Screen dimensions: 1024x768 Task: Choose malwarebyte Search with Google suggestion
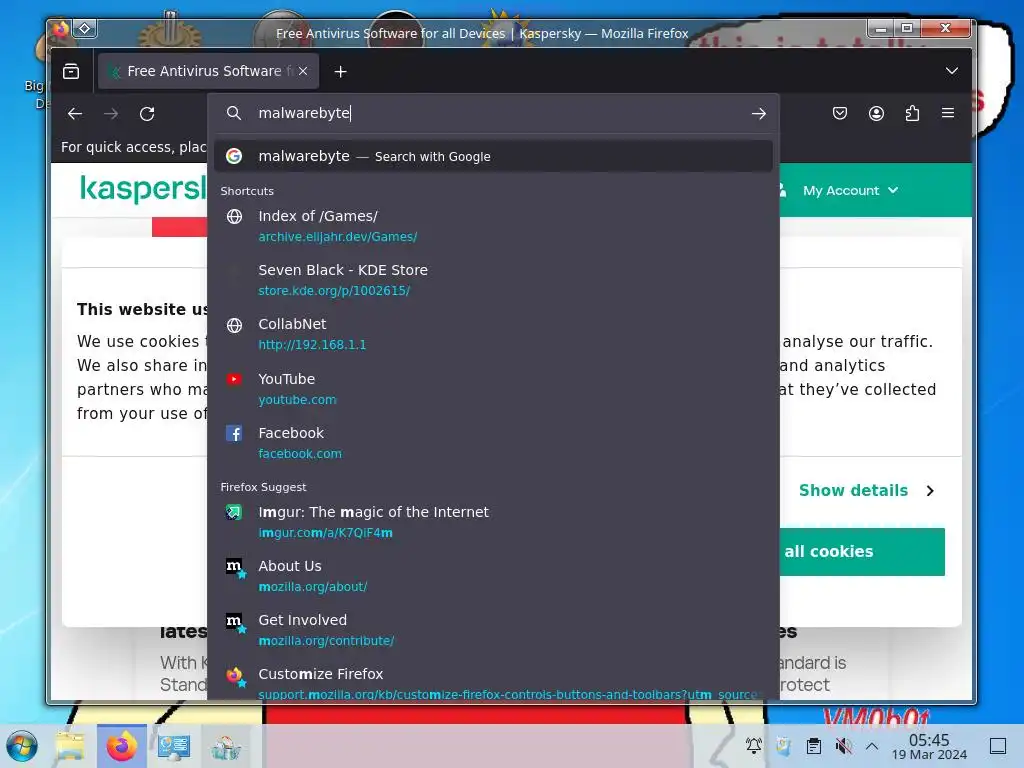494,156
